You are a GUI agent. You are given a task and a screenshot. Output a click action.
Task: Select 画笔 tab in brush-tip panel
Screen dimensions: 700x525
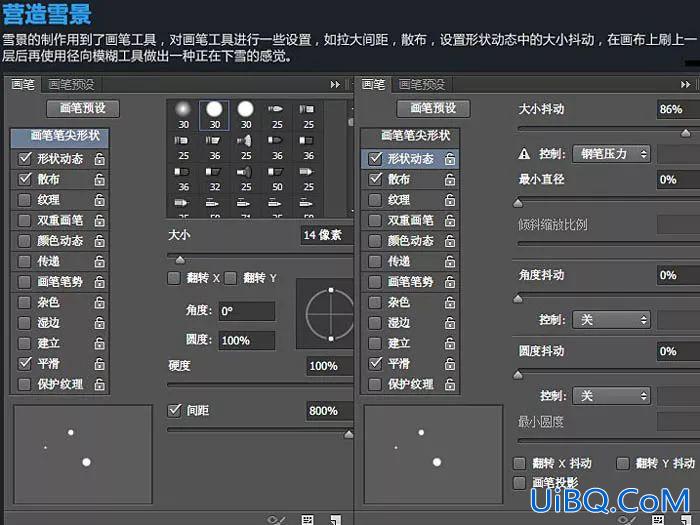coord(23,84)
